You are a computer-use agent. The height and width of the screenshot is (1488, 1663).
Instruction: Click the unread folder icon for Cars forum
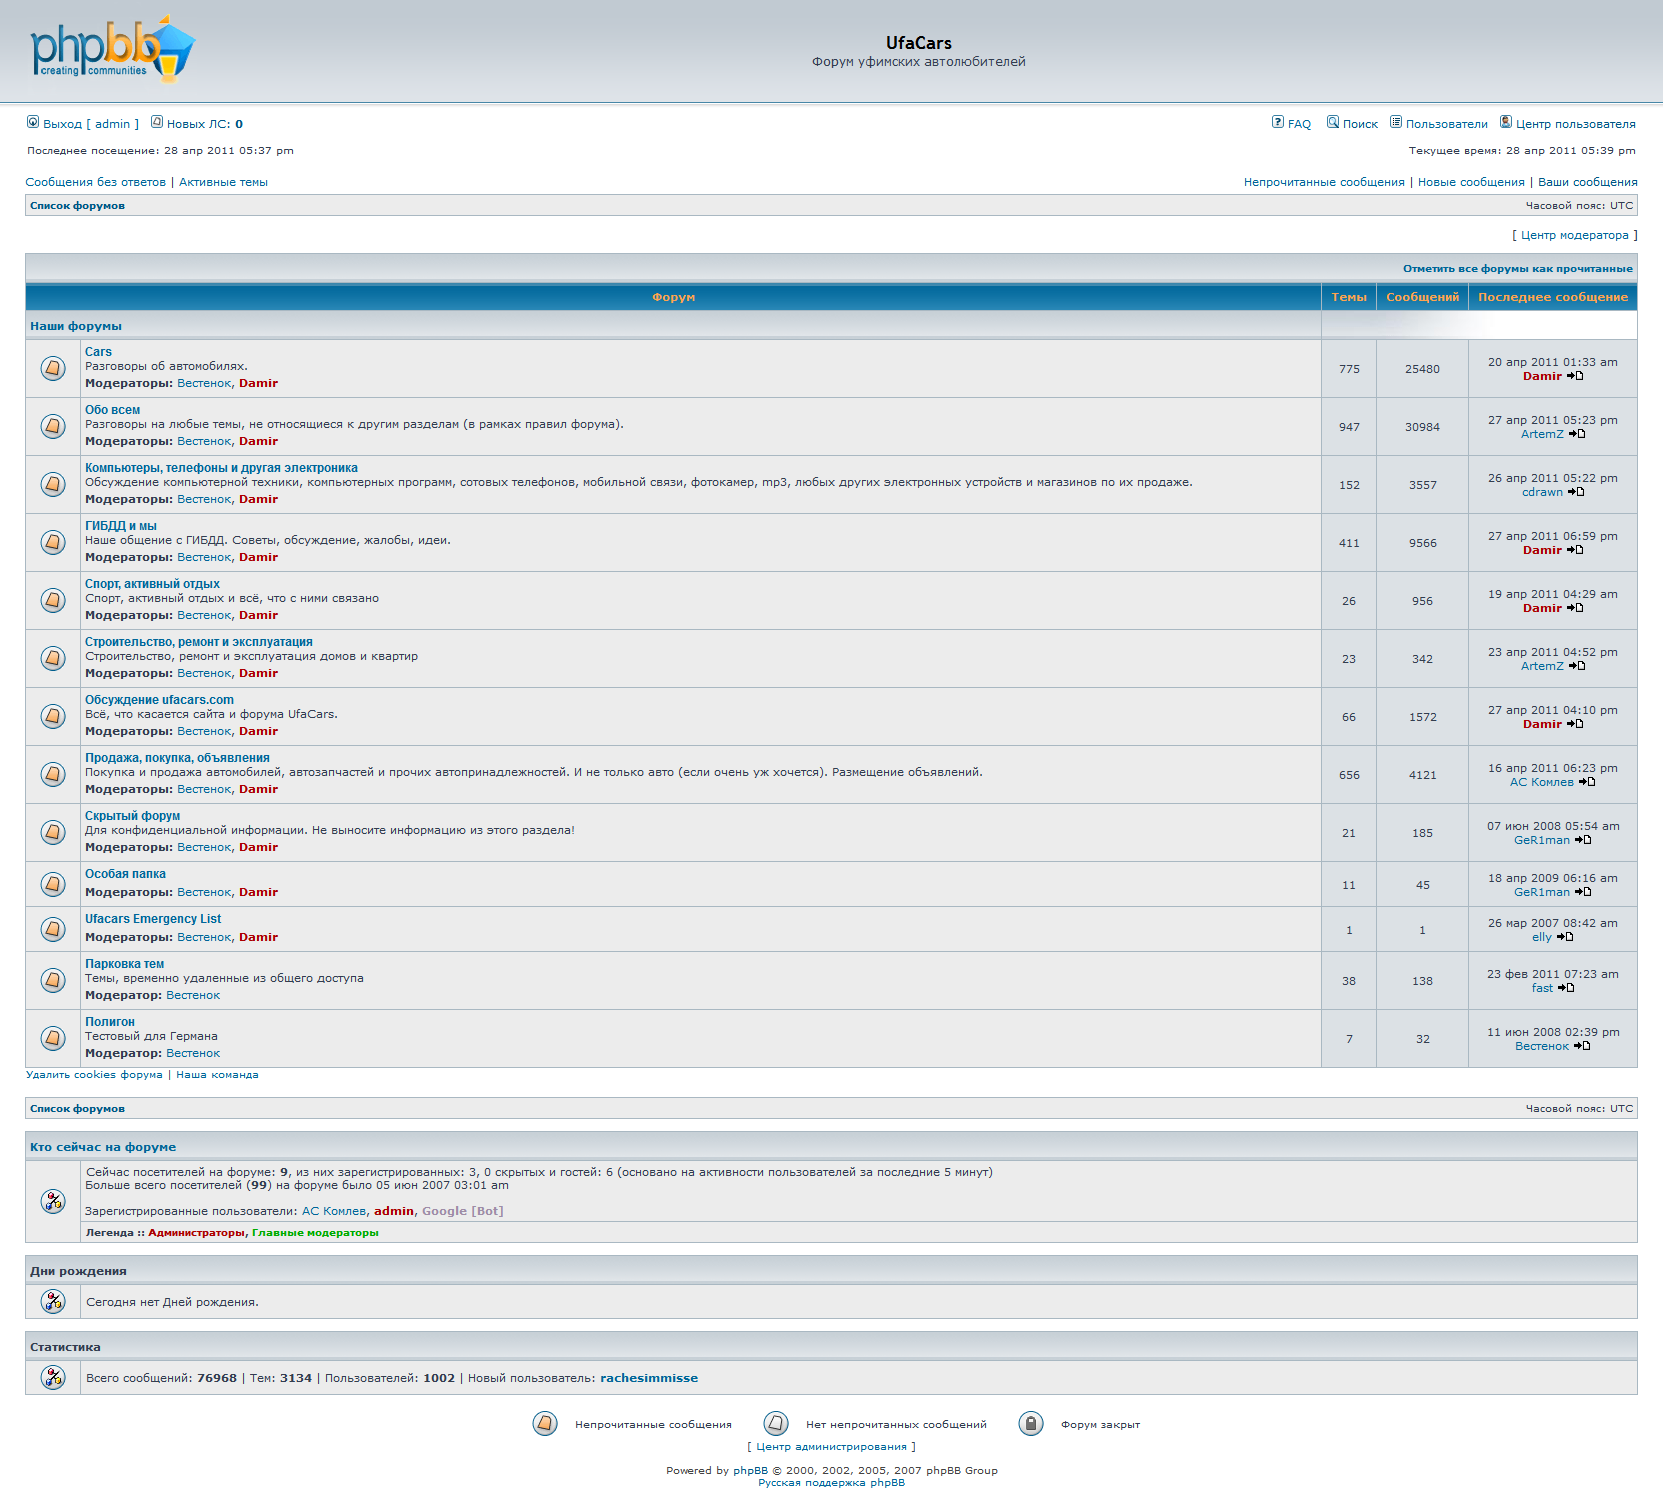point(53,368)
